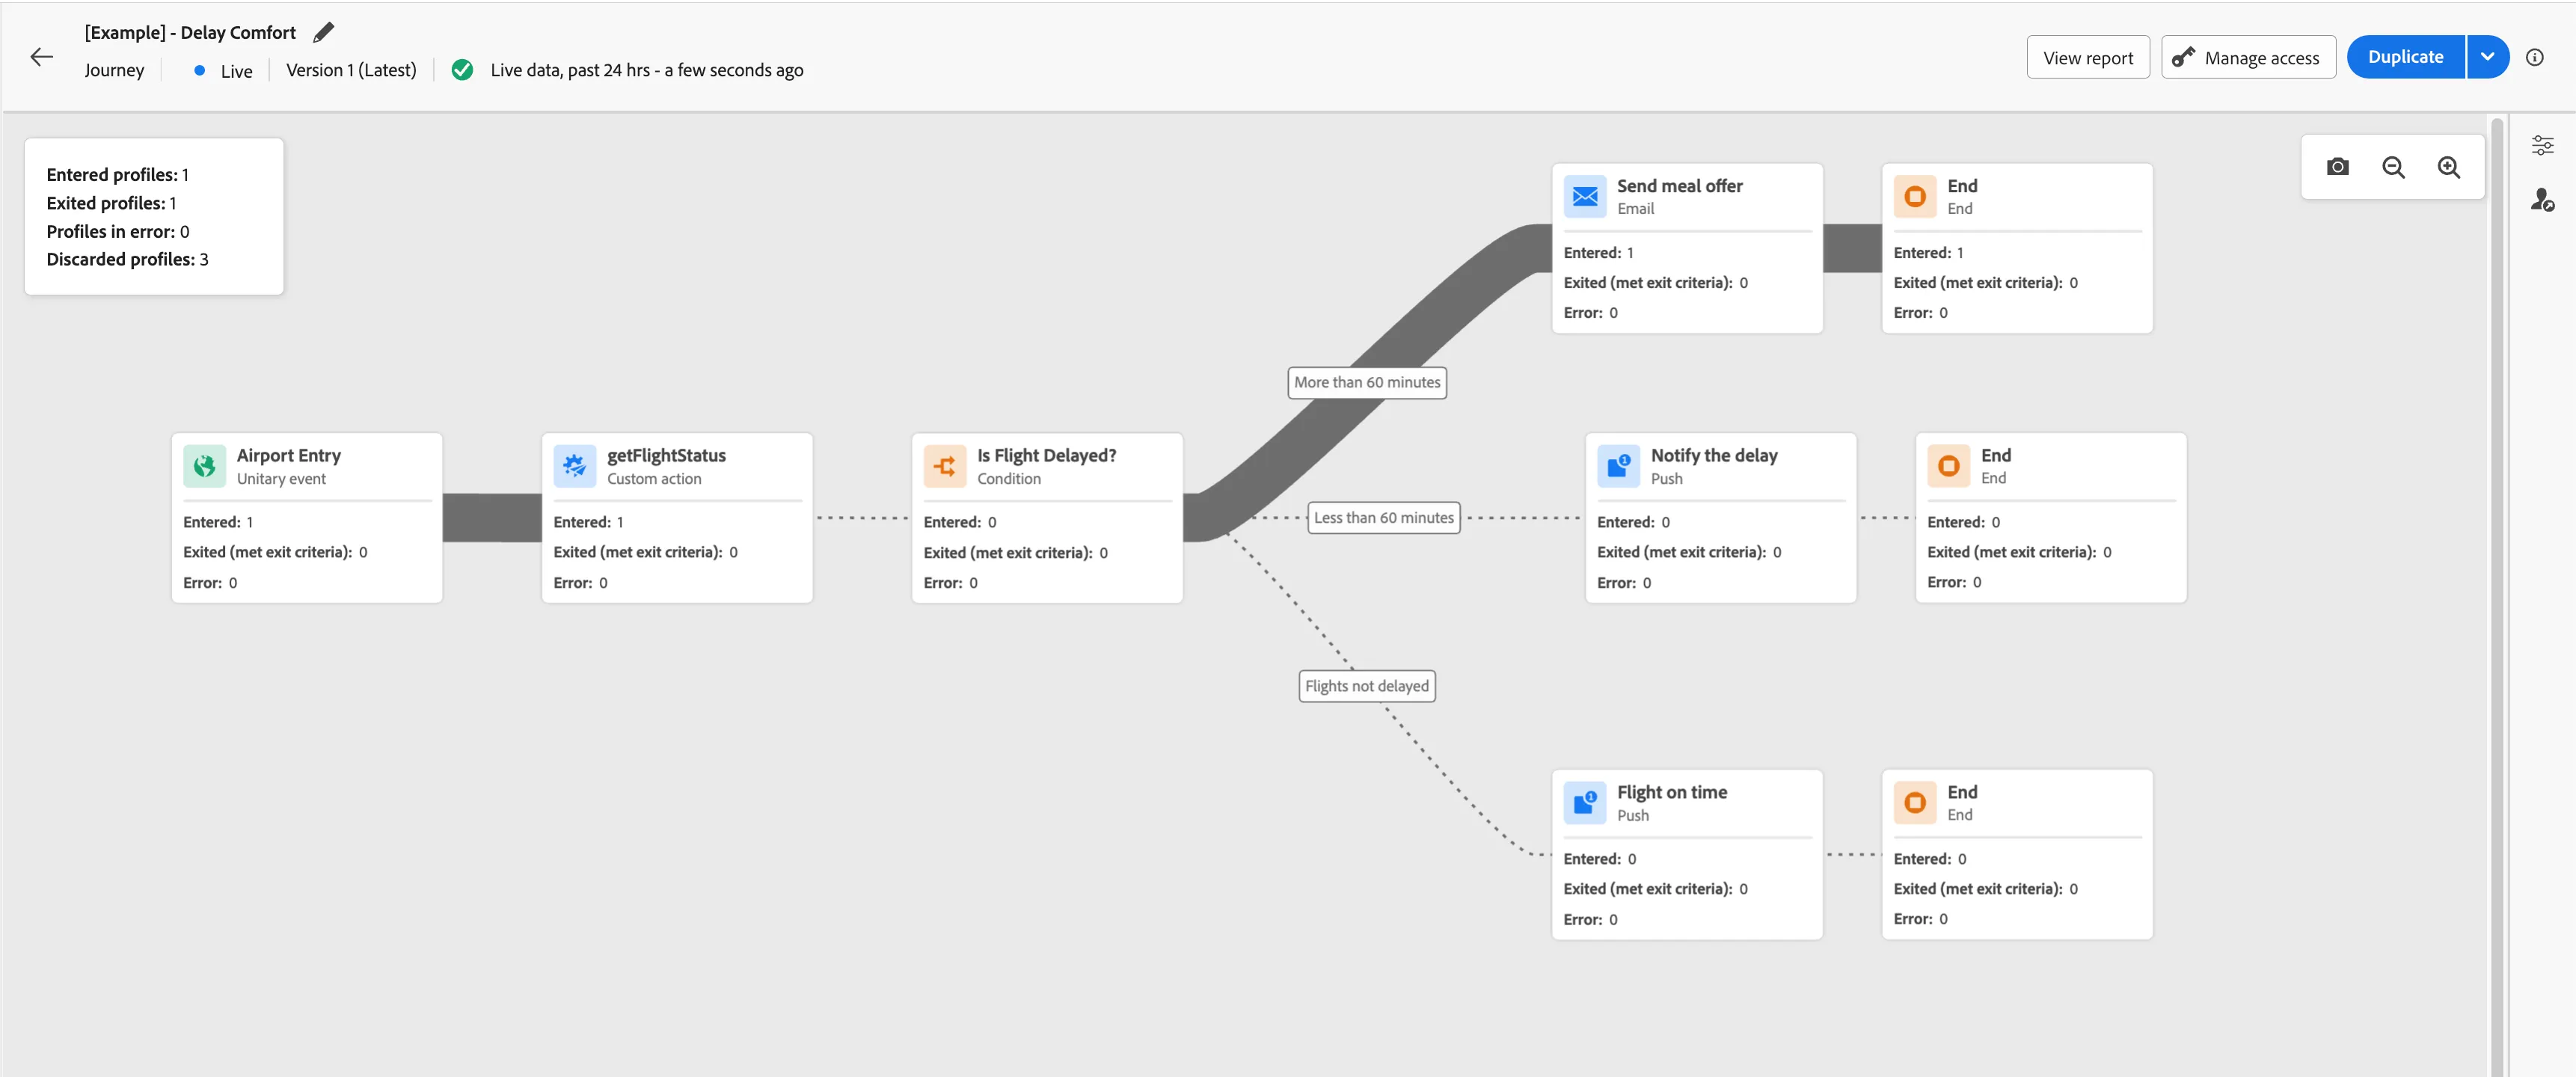
Task: Edit journey name with pencil icon
Action: pyautogui.click(x=323, y=33)
